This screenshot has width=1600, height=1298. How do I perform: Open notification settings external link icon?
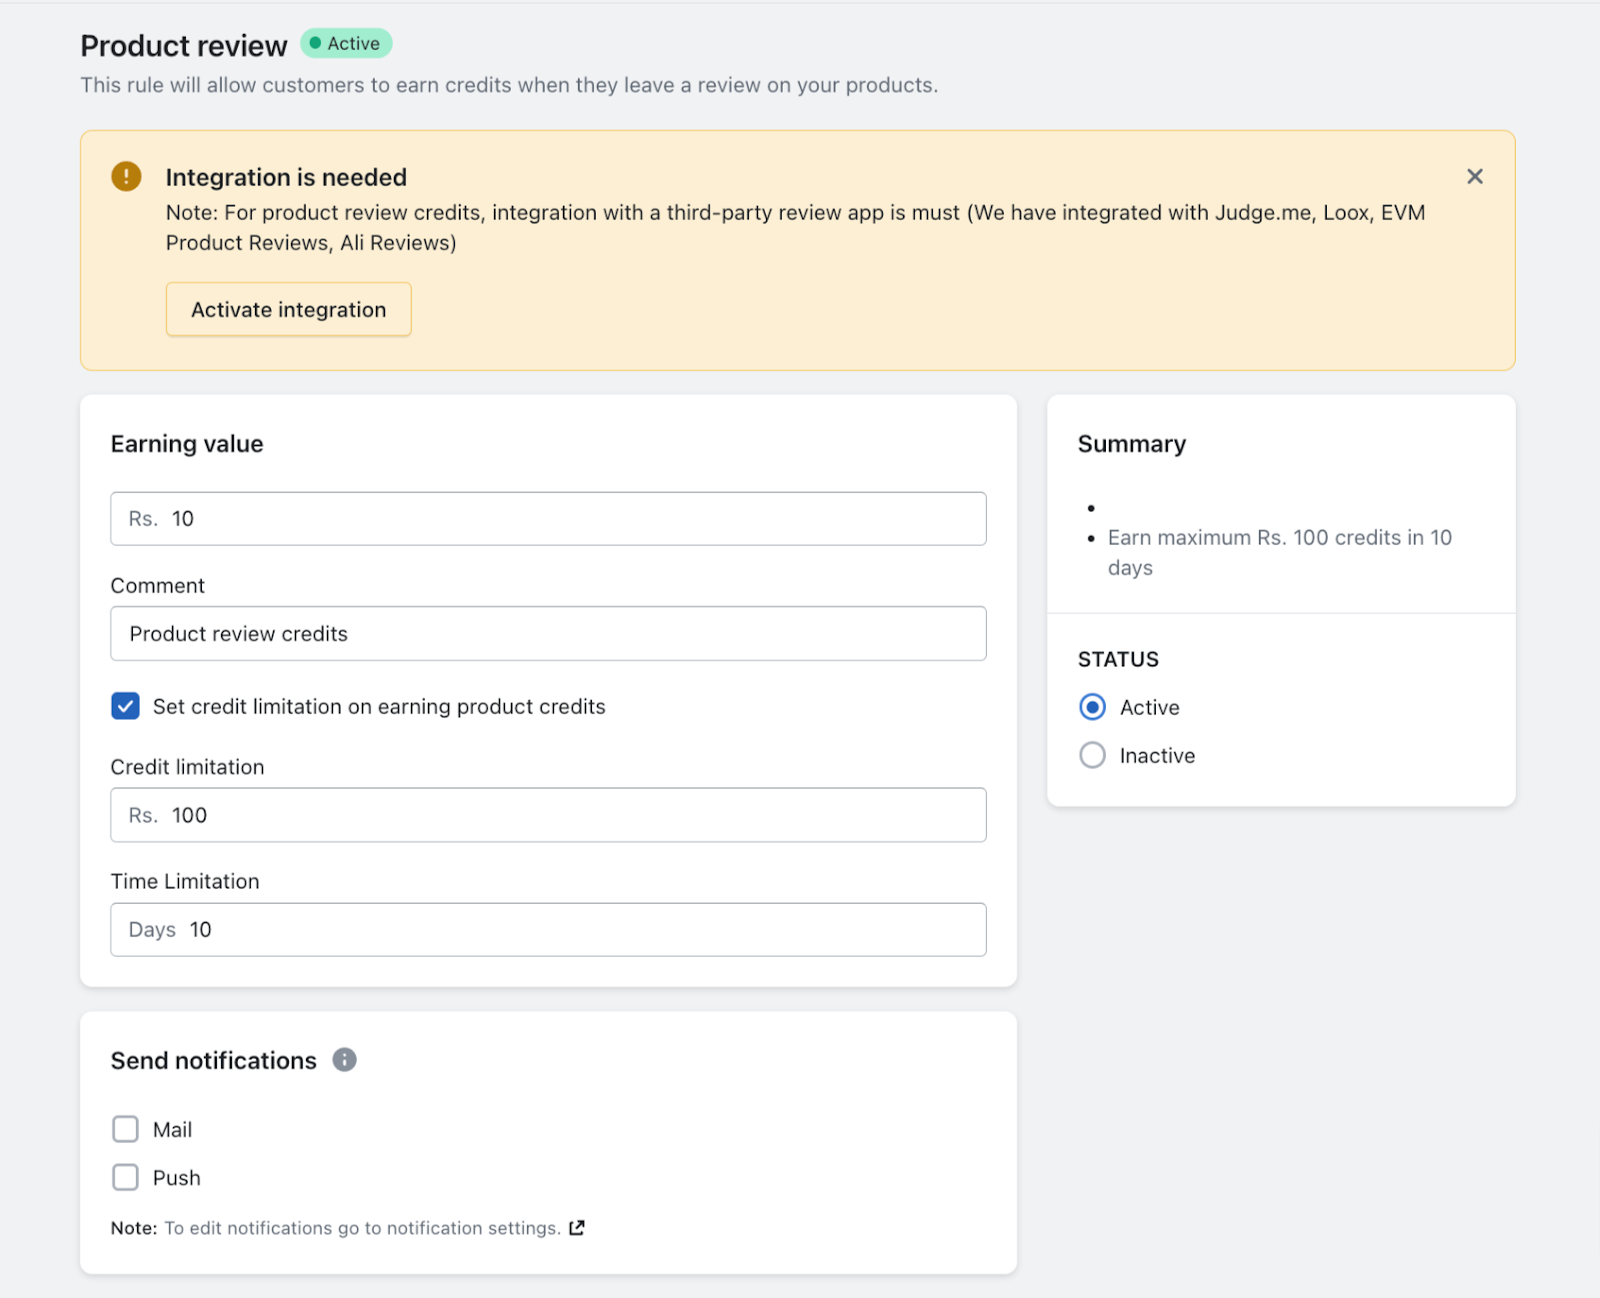577,1228
